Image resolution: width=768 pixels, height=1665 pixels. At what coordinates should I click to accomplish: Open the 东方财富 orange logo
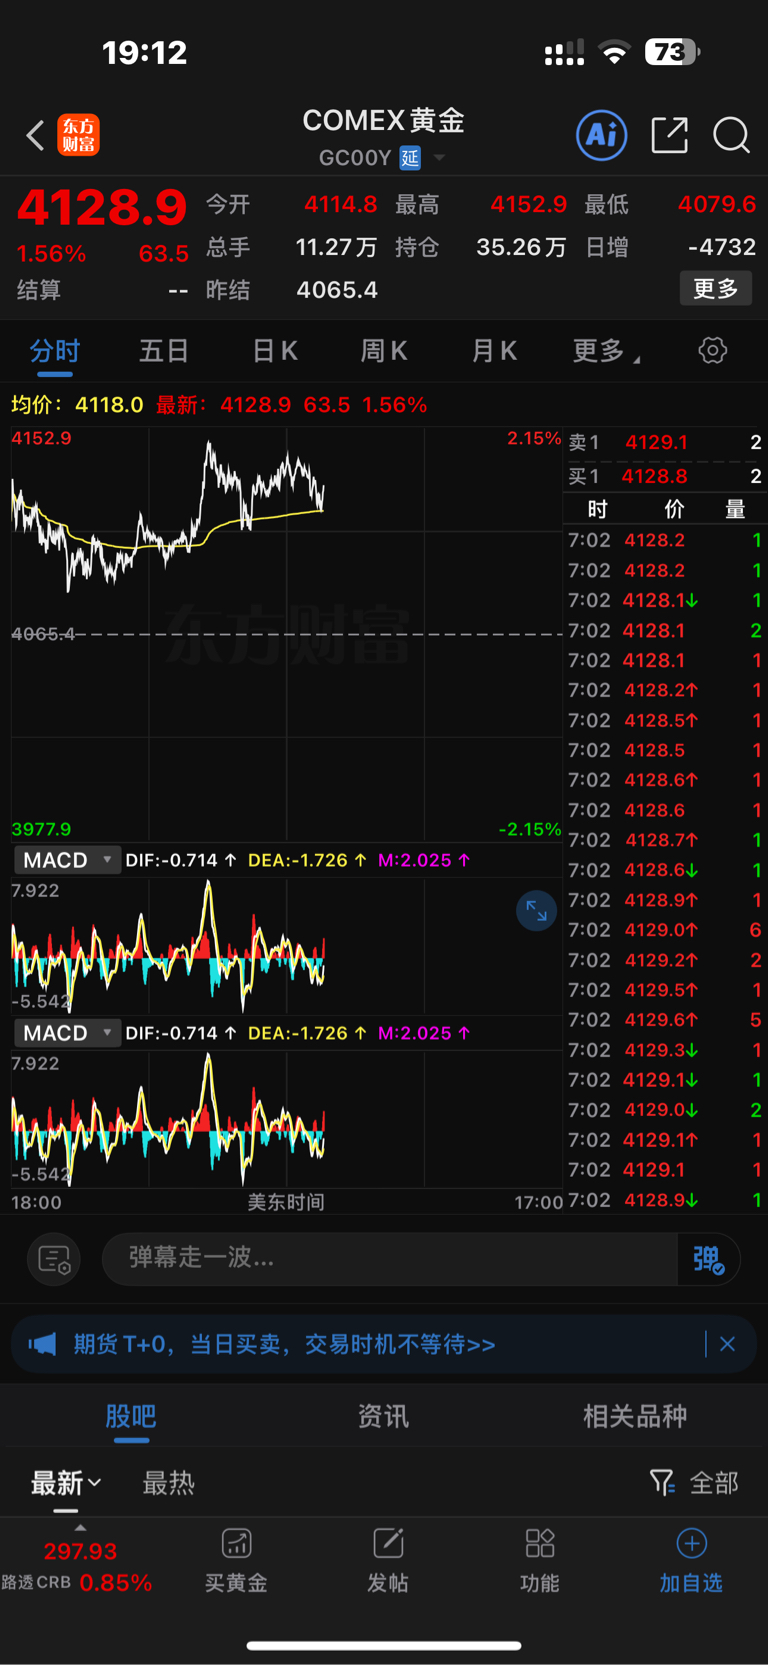79,135
